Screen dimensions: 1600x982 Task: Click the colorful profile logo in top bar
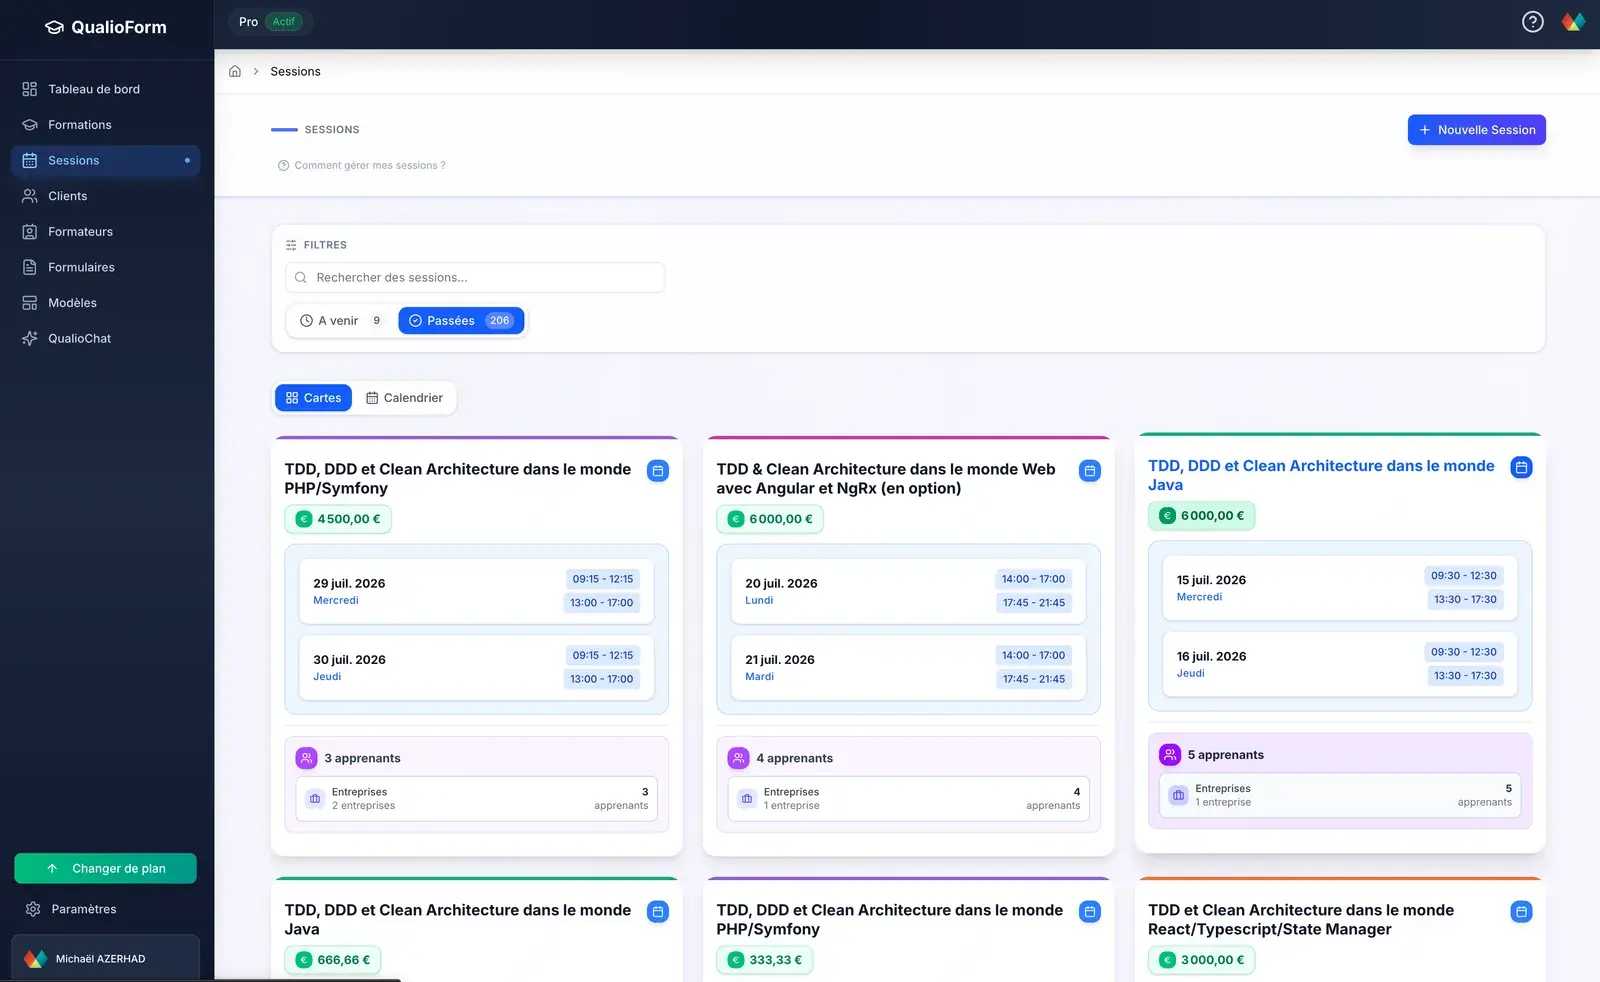tap(1573, 22)
